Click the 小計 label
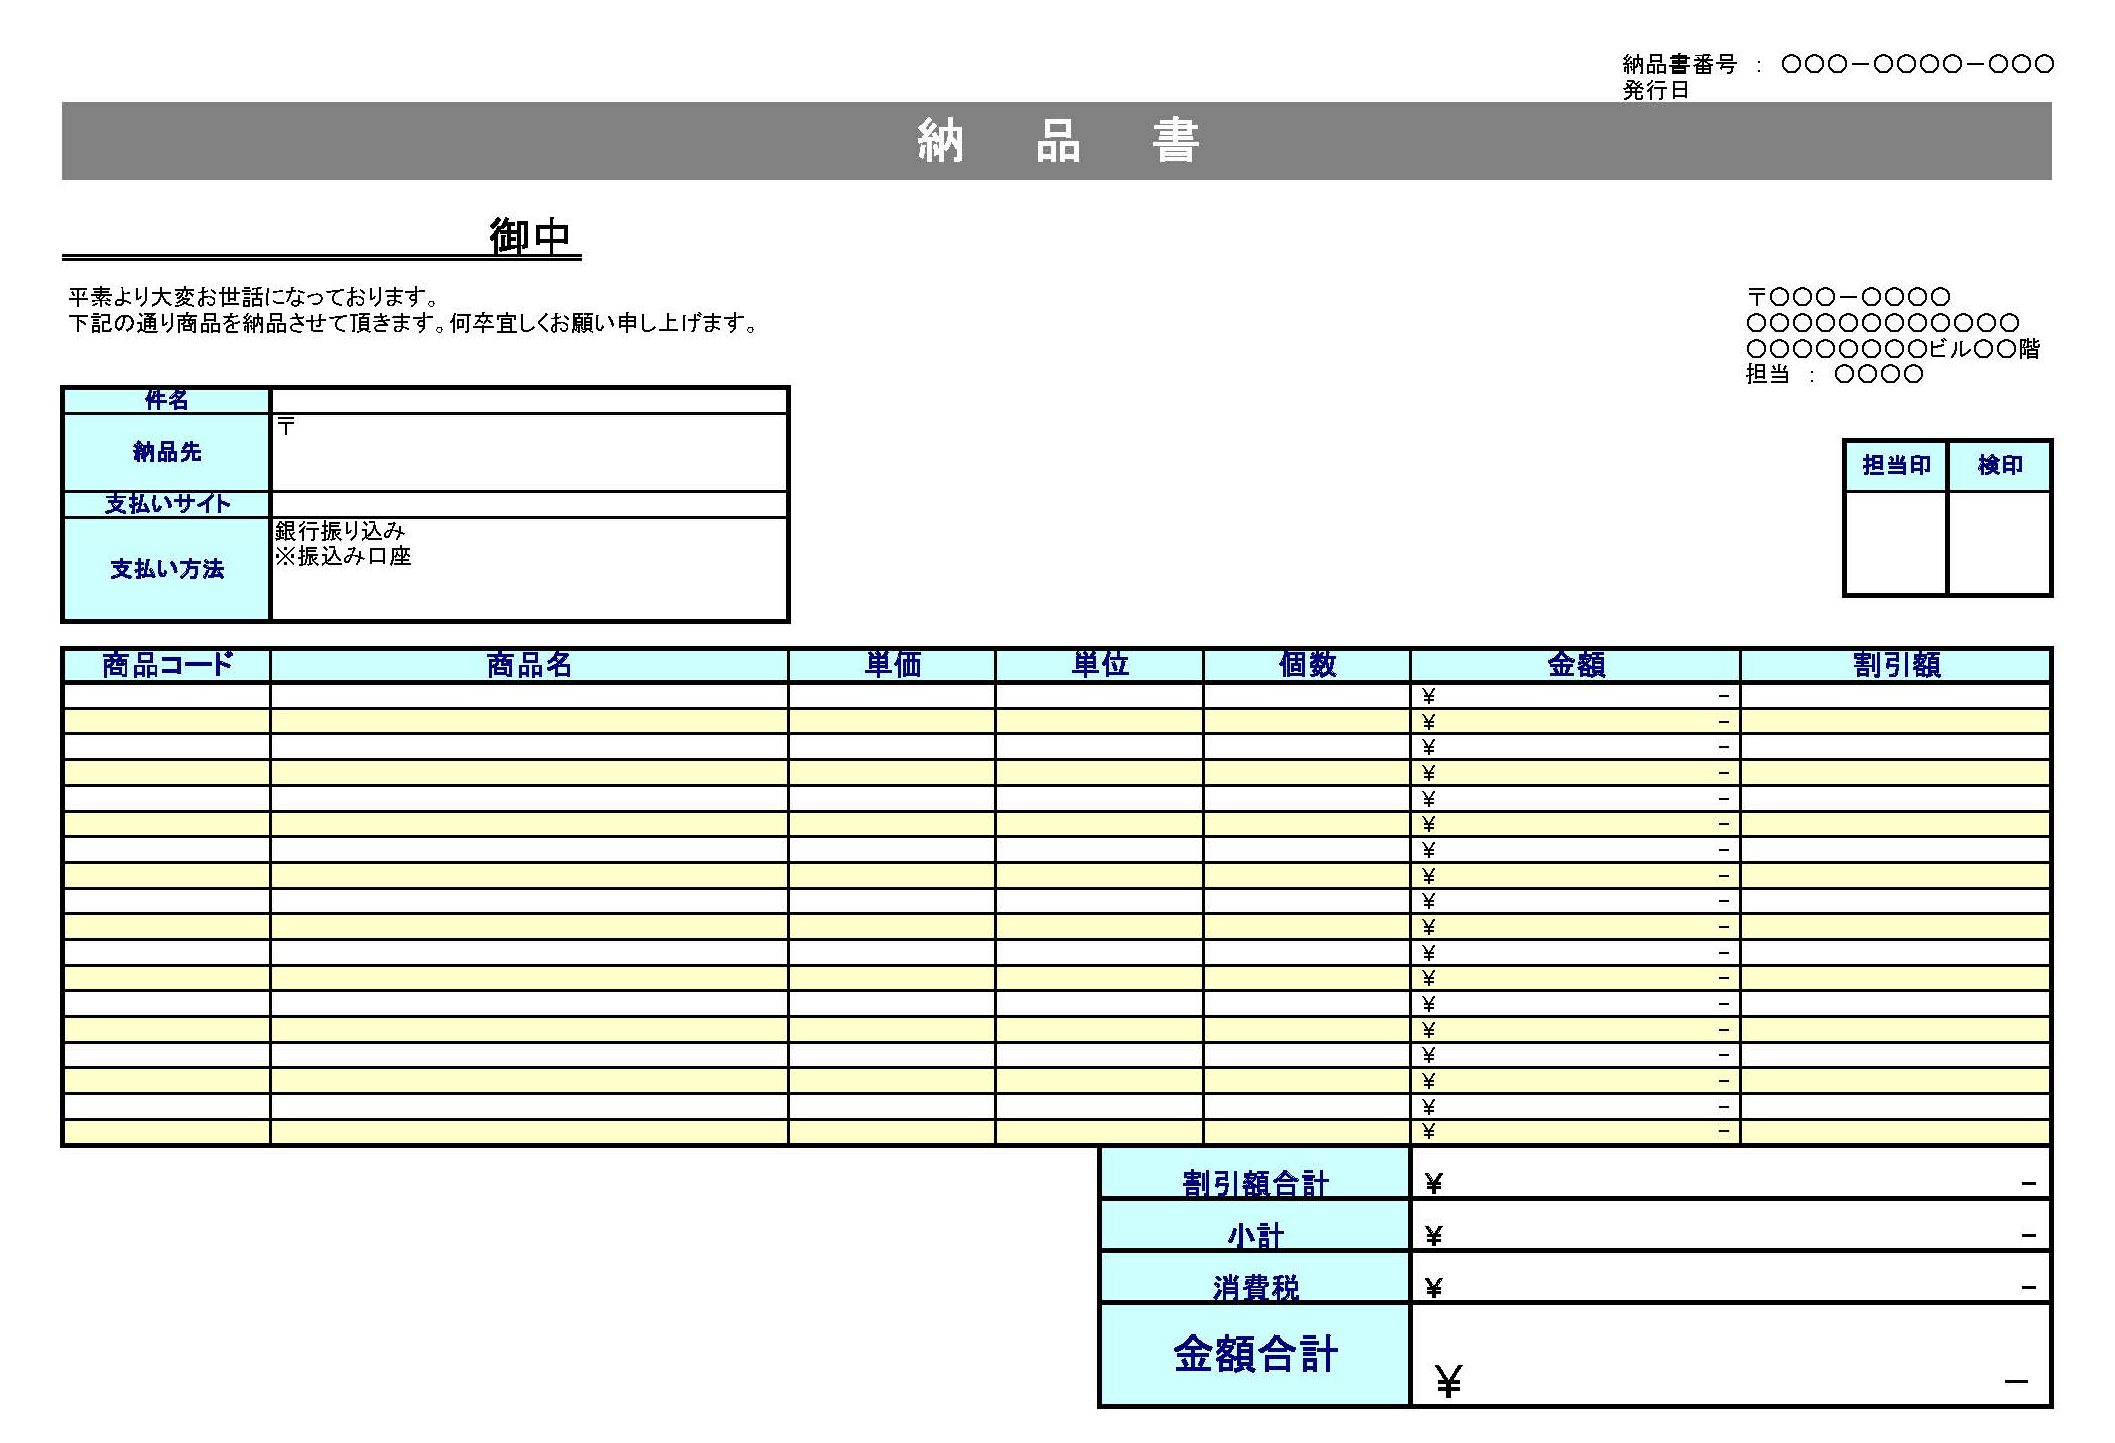Viewport: 2115px width, 1443px height. (1255, 1236)
